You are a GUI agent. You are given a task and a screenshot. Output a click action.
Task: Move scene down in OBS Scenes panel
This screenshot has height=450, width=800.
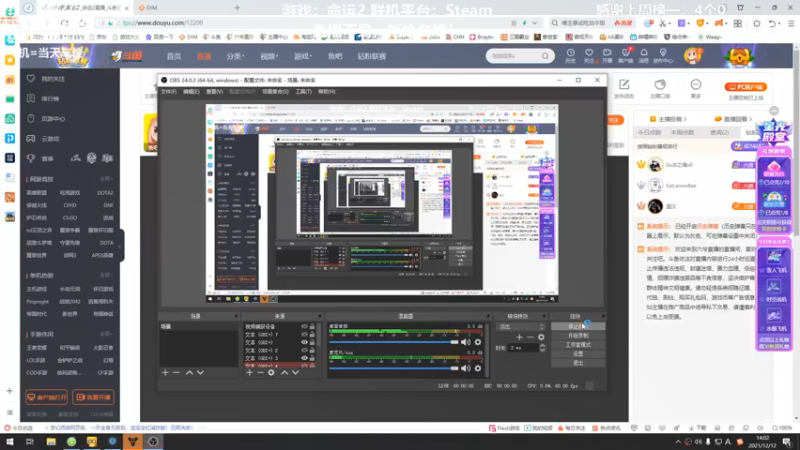[x=201, y=373]
